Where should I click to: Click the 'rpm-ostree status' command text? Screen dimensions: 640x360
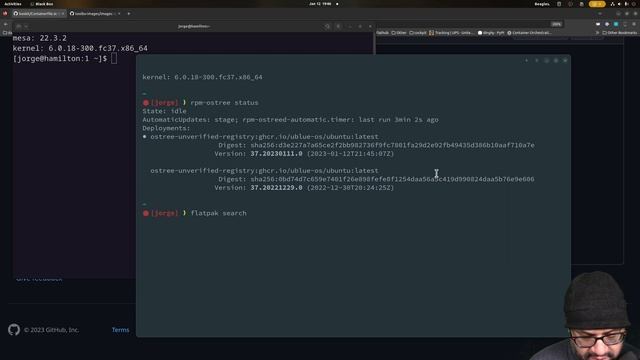[224, 102]
